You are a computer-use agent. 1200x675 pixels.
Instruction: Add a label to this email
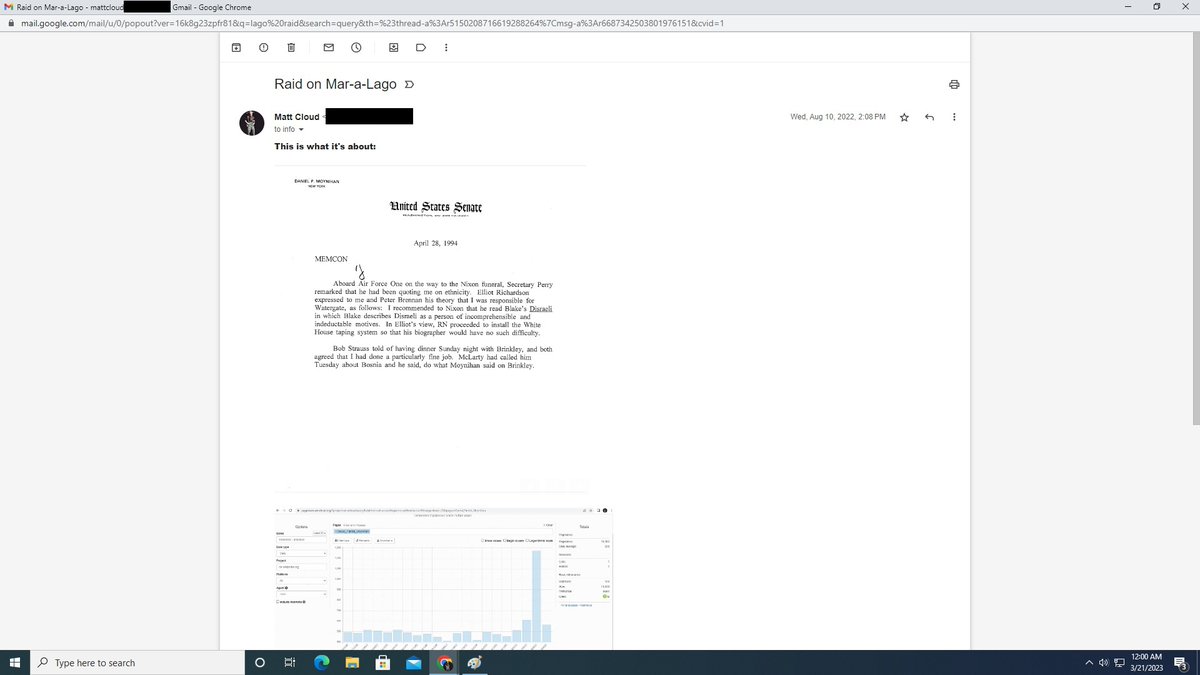[421, 47]
